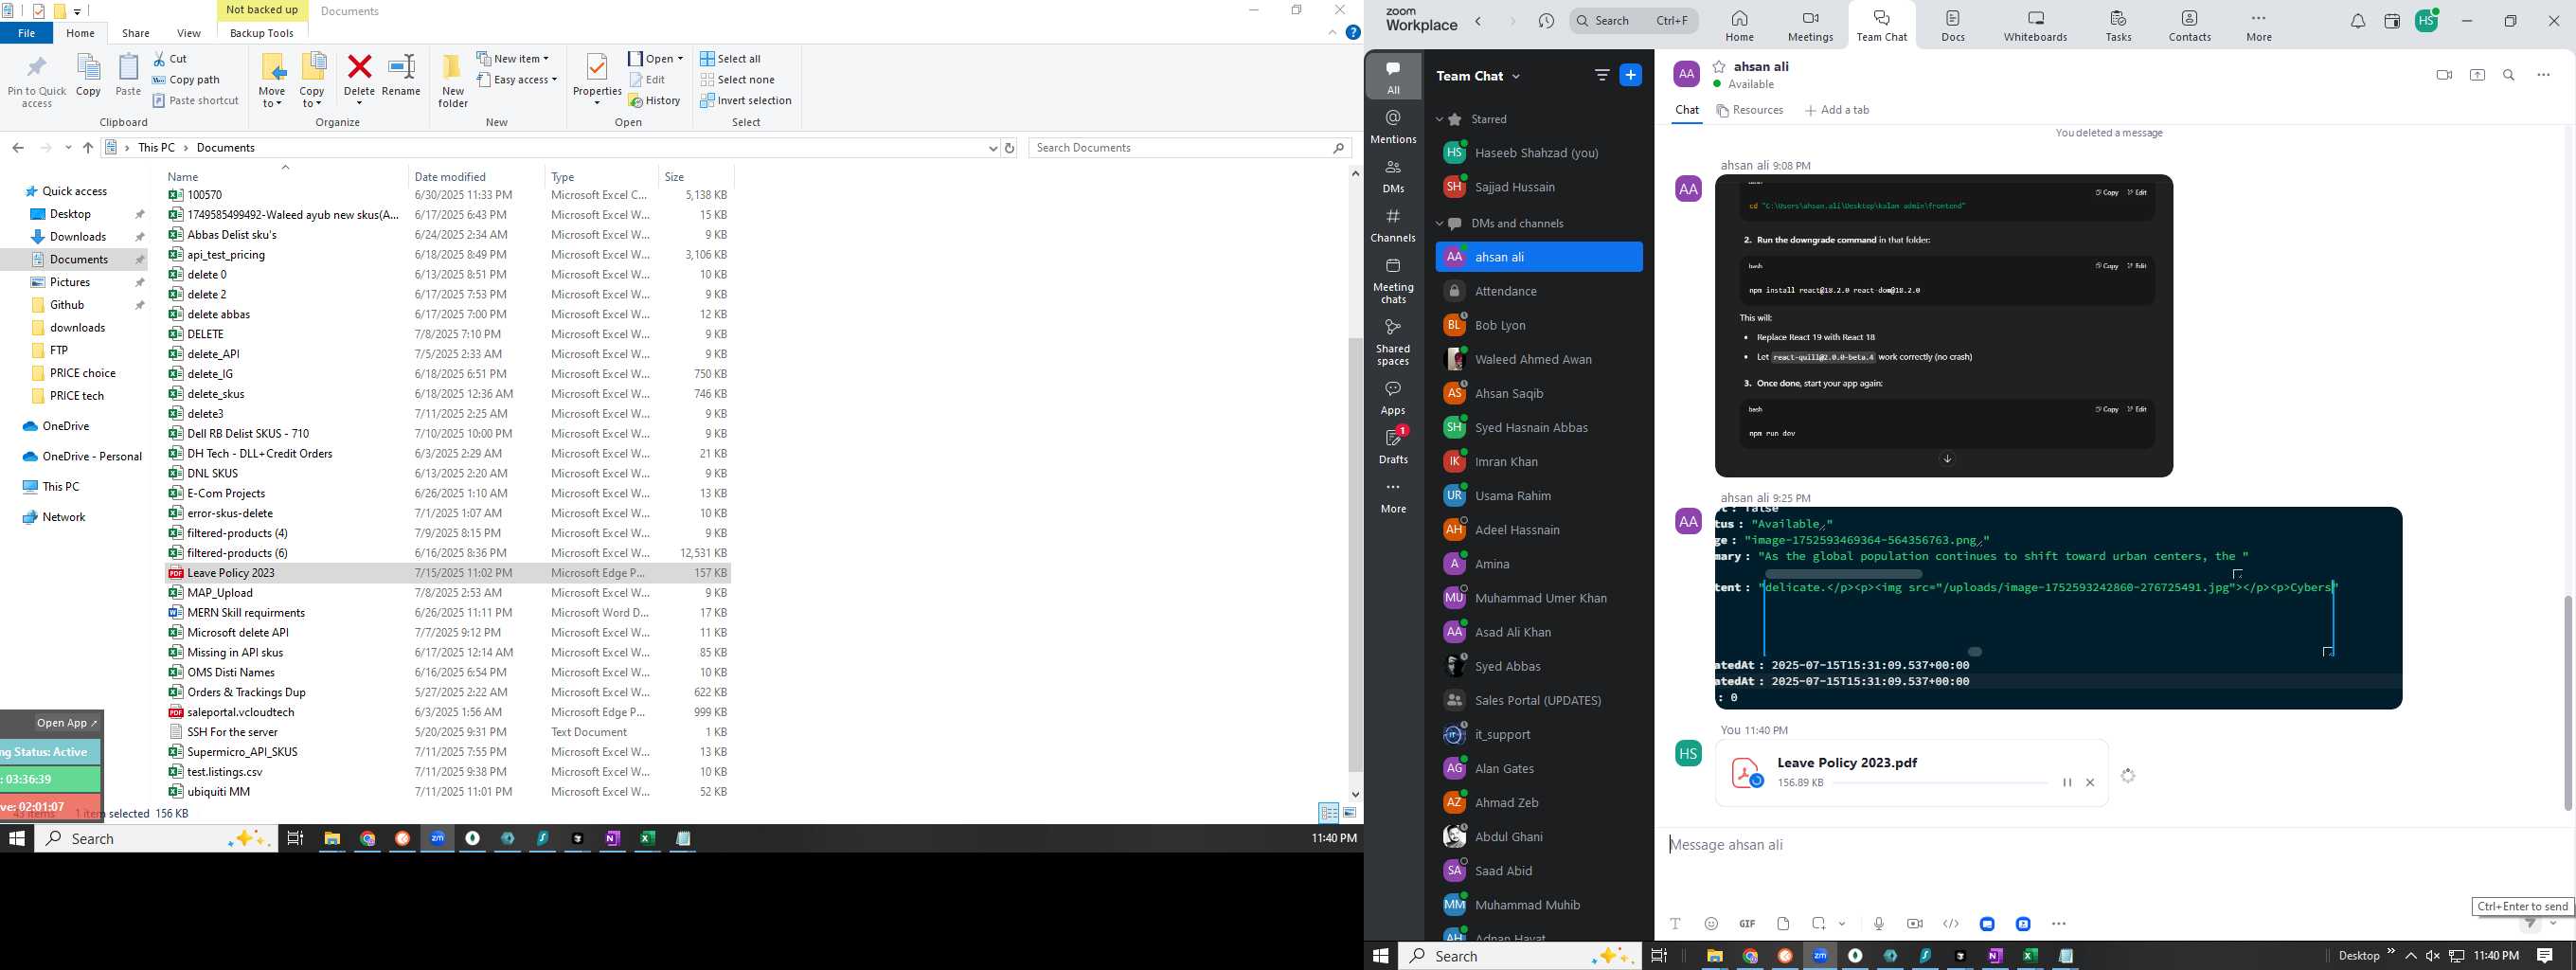Image resolution: width=2576 pixels, height=970 pixels.
Task: Open Drafts in Zoom sidebar
Action: (1393, 446)
